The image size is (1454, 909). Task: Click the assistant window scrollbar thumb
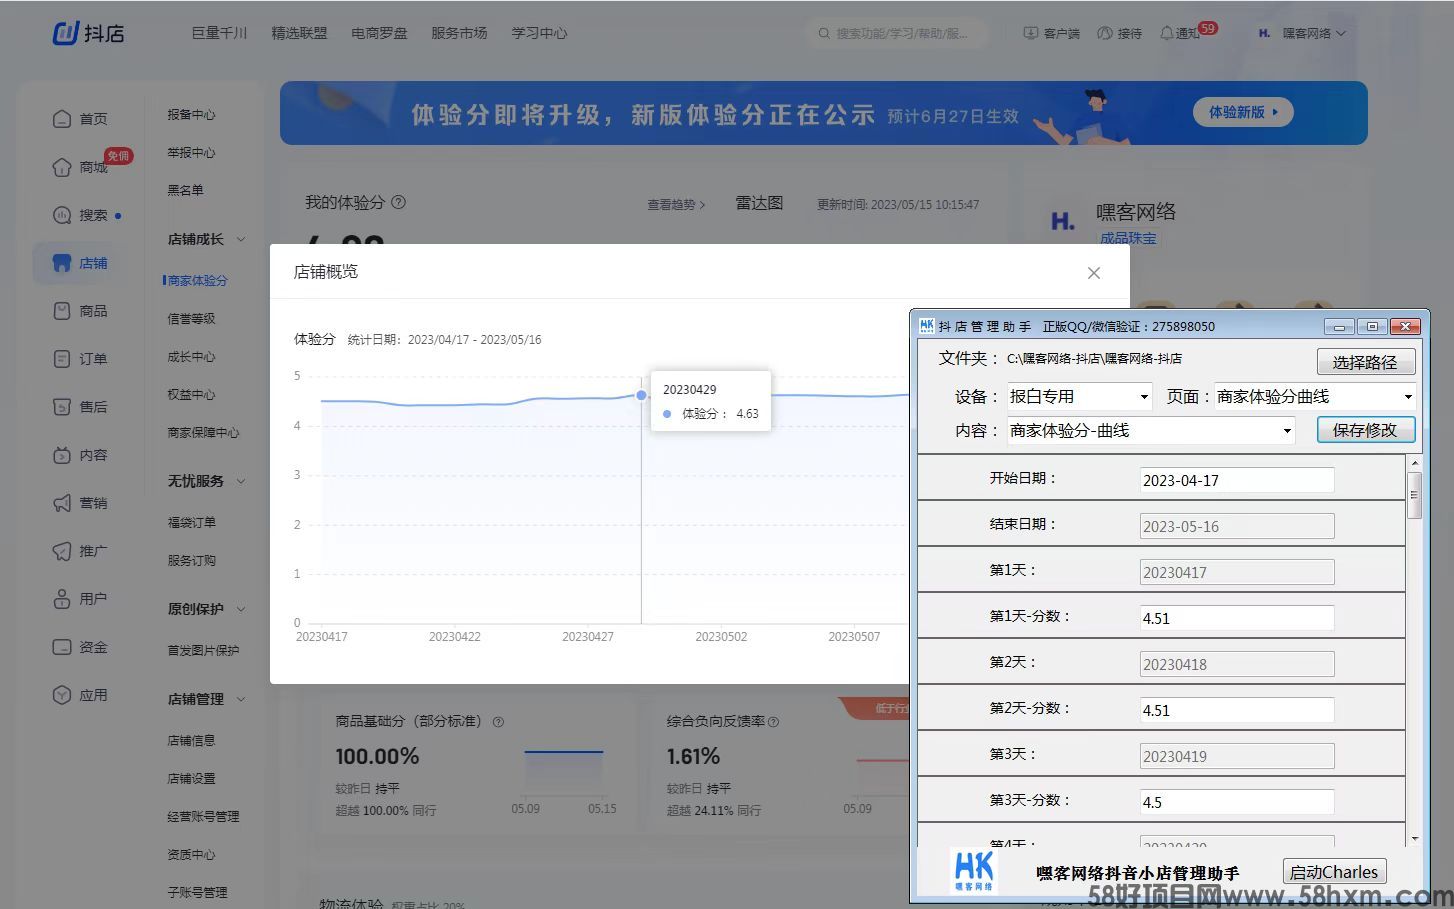coord(1414,496)
